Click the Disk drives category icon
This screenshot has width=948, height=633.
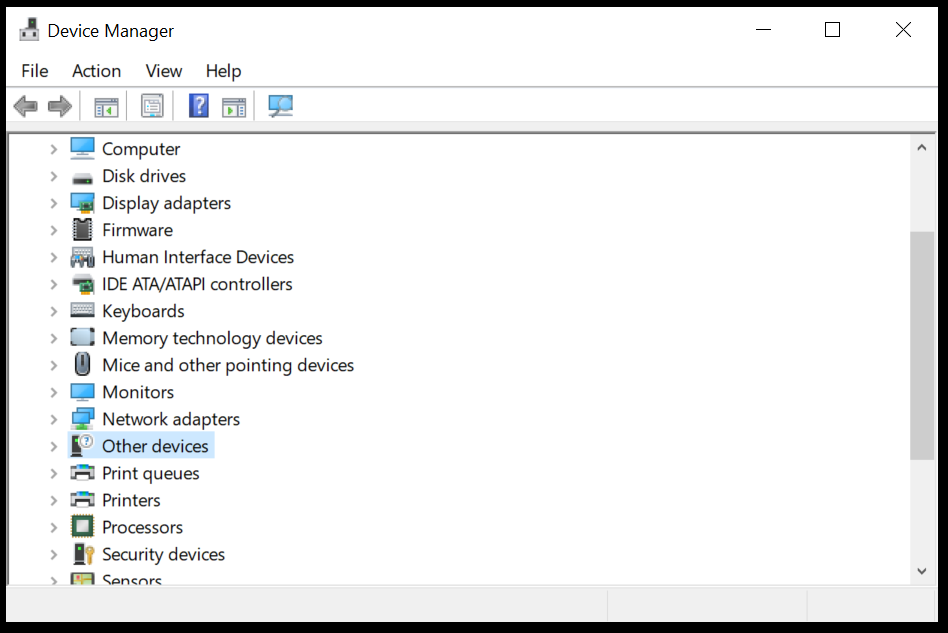pyautogui.click(x=82, y=178)
